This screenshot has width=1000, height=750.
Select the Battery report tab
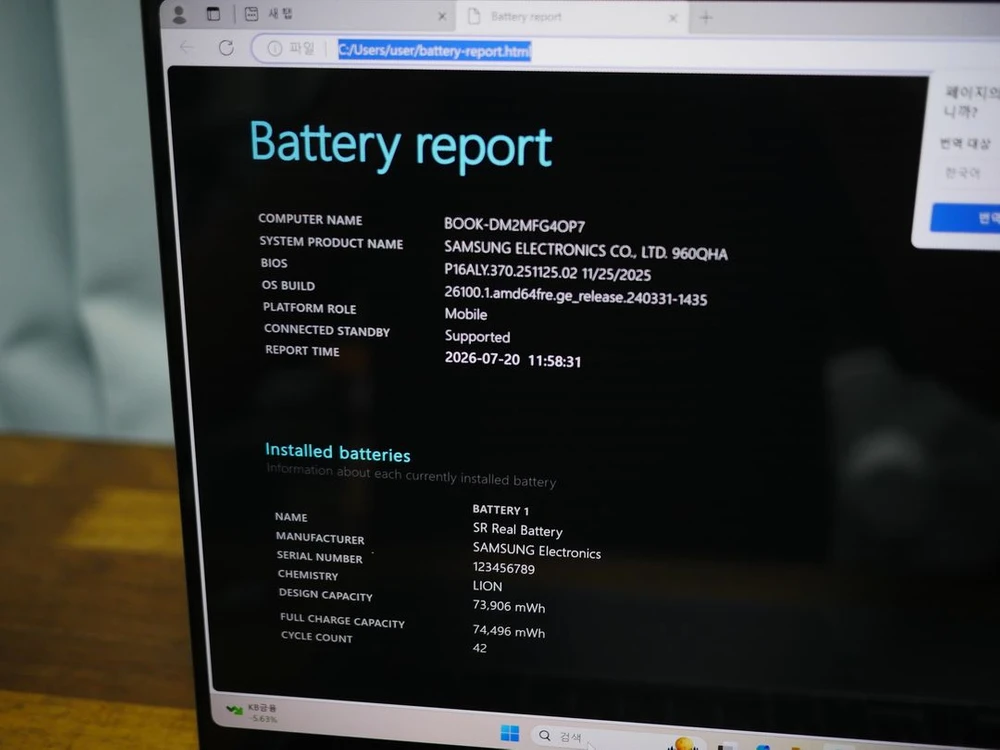(x=571, y=17)
